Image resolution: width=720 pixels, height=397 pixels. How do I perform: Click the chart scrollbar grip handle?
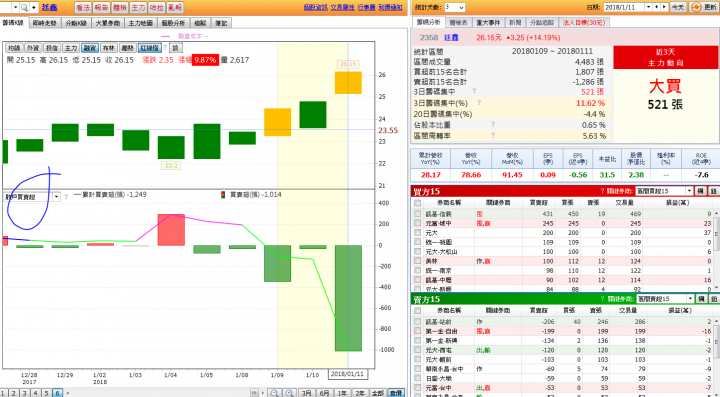254,393
